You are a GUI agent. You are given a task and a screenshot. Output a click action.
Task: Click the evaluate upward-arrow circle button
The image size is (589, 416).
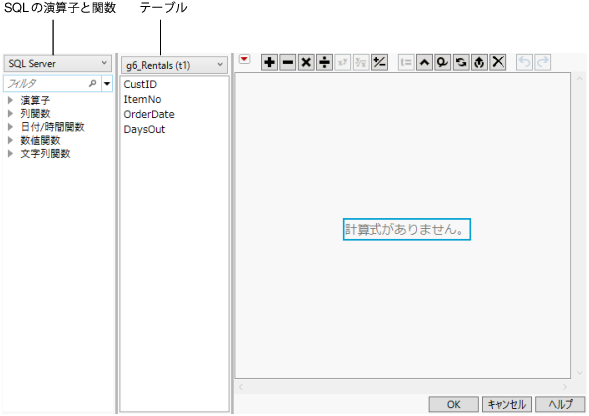point(479,62)
